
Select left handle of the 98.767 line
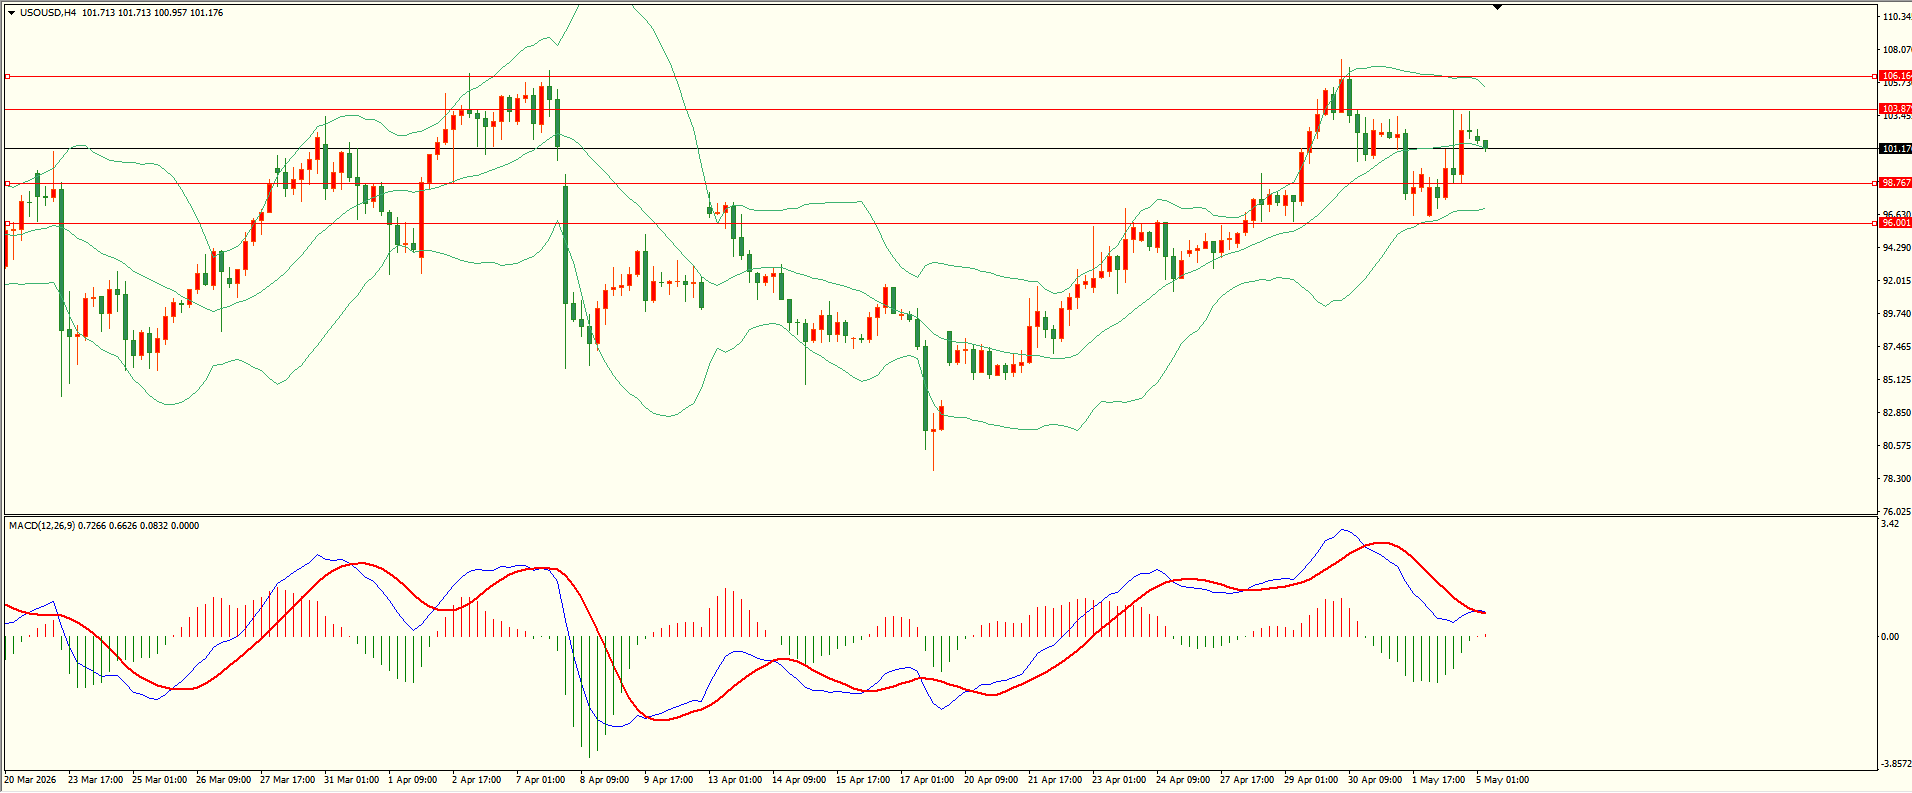point(7,183)
